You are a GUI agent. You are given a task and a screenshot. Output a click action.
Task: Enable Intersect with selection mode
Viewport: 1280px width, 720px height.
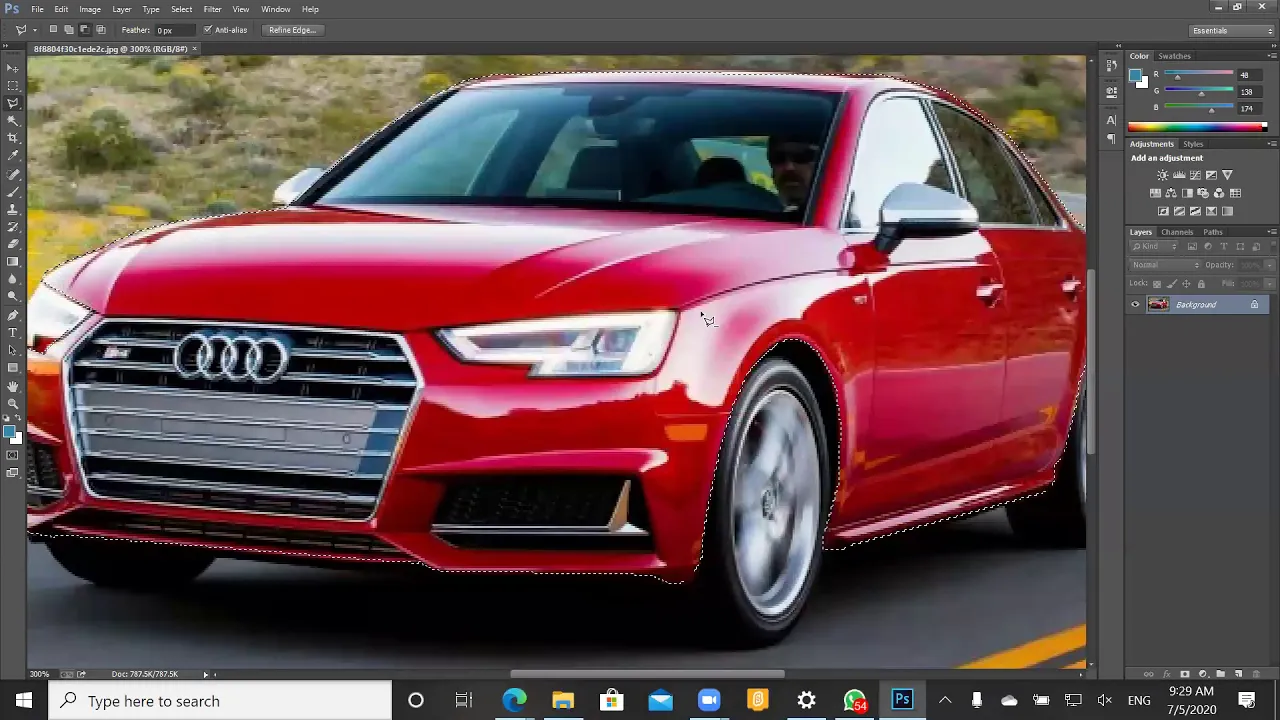[x=100, y=30]
